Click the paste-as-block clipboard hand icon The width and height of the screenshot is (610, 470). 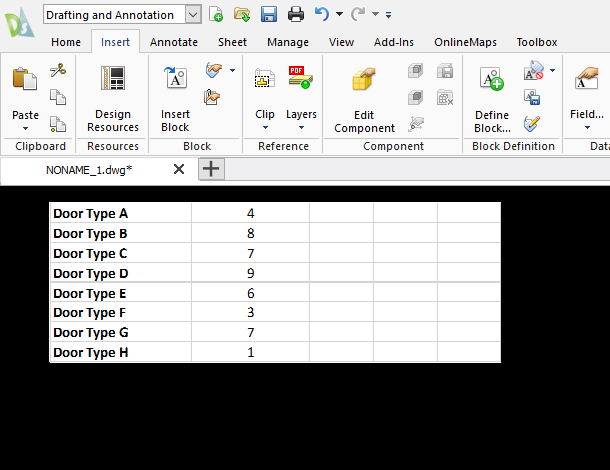pos(212,97)
